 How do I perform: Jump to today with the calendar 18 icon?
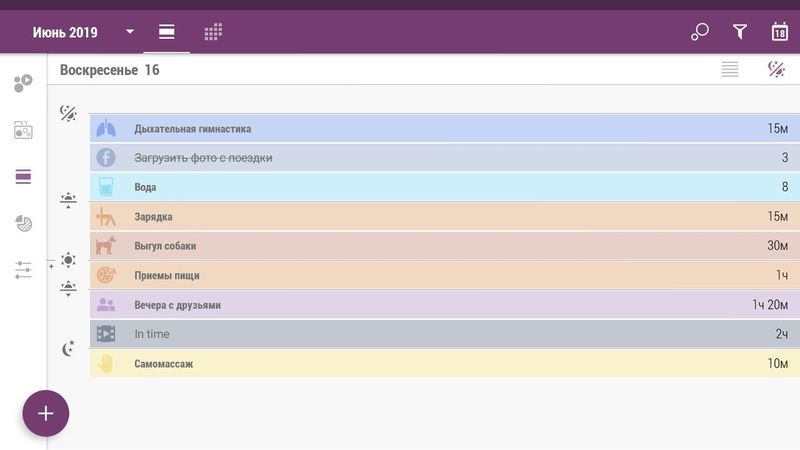[780, 32]
